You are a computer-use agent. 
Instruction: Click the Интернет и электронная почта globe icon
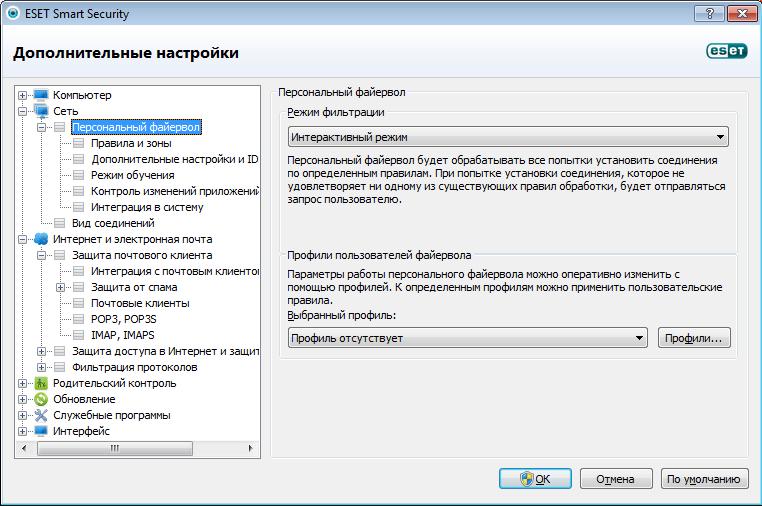coord(41,239)
